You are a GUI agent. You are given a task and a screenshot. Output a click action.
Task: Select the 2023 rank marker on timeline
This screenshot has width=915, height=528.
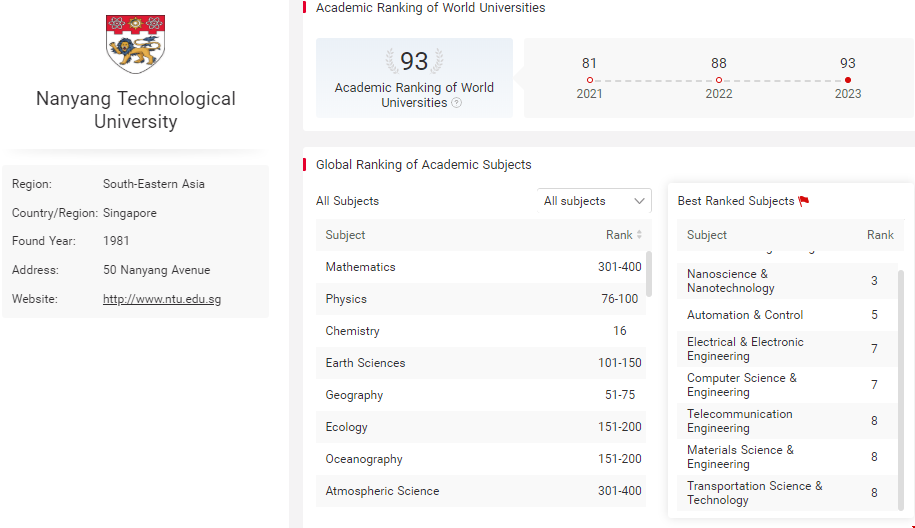pyautogui.click(x=848, y=80)
